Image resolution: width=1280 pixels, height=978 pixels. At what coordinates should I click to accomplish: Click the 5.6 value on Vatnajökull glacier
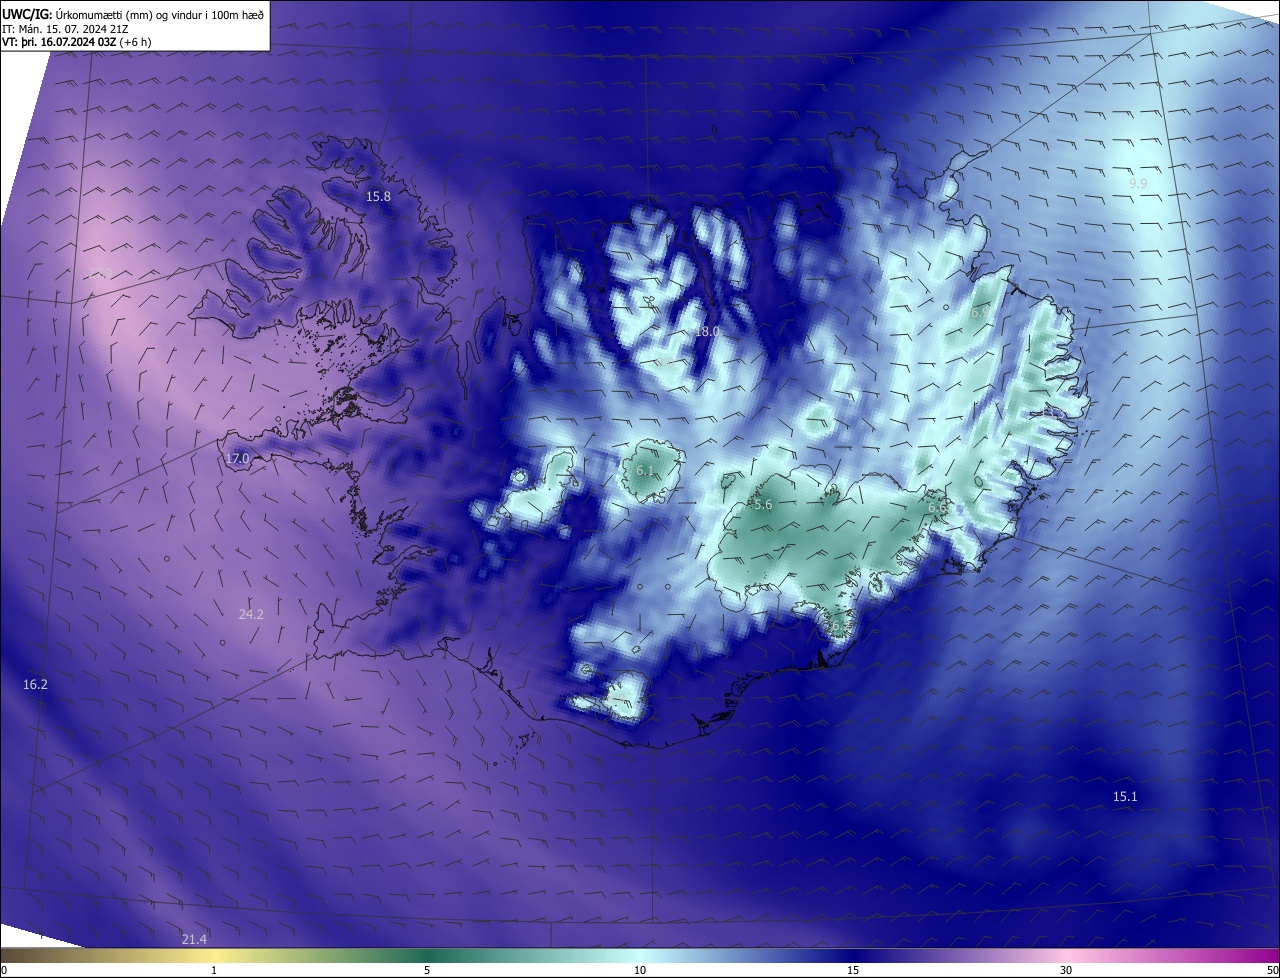pyautogui.click(x=763, y=506)
